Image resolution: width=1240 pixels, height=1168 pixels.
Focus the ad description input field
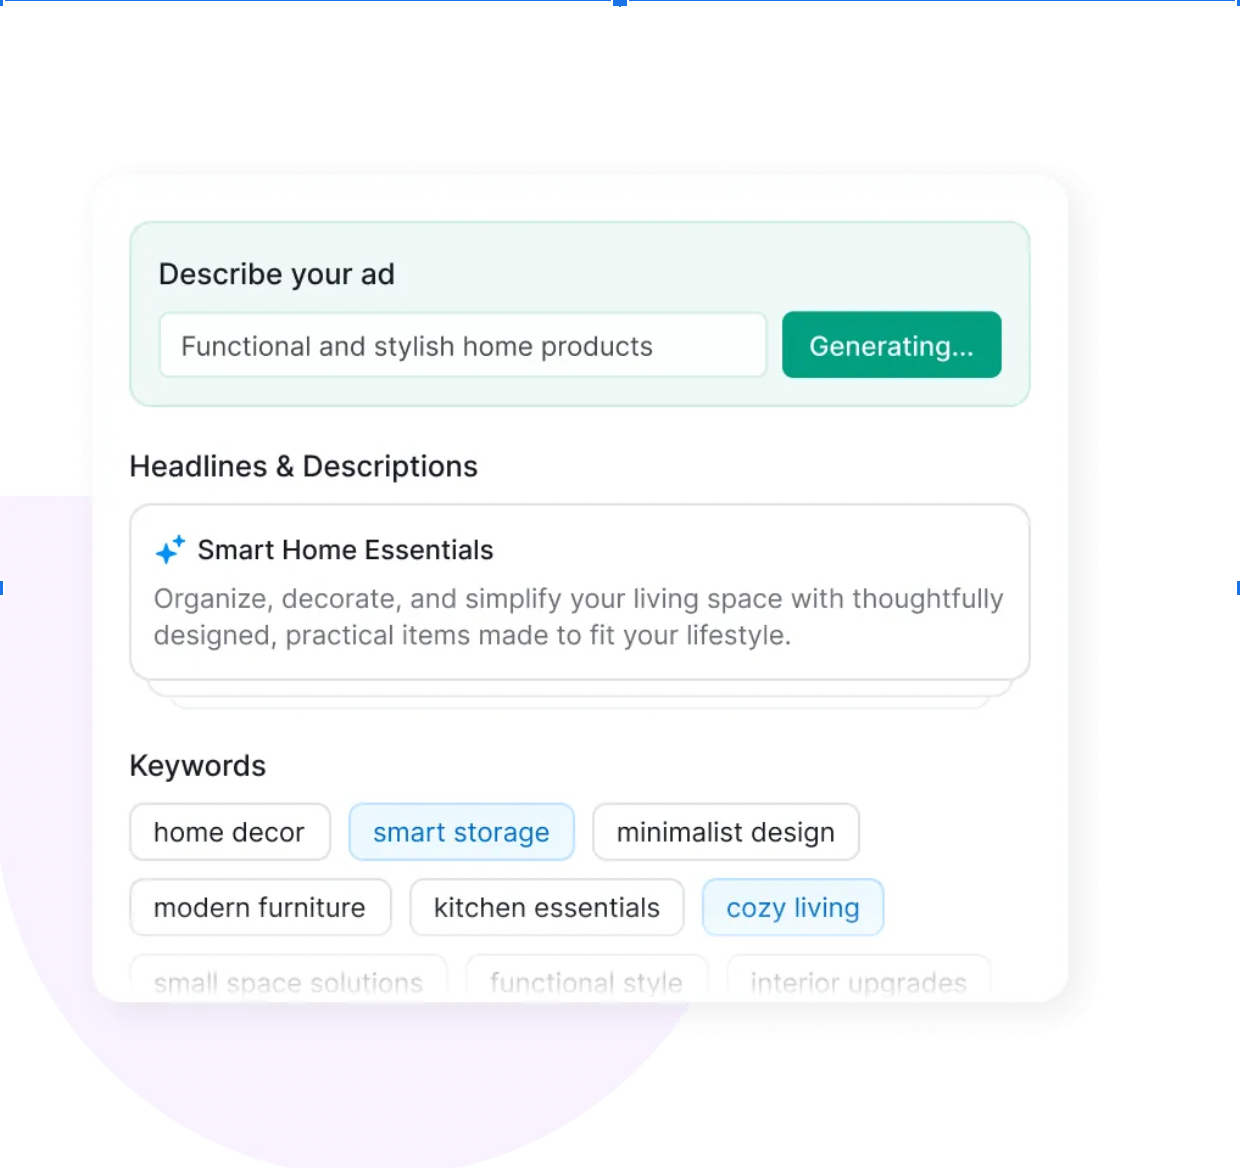coord(462,345)
